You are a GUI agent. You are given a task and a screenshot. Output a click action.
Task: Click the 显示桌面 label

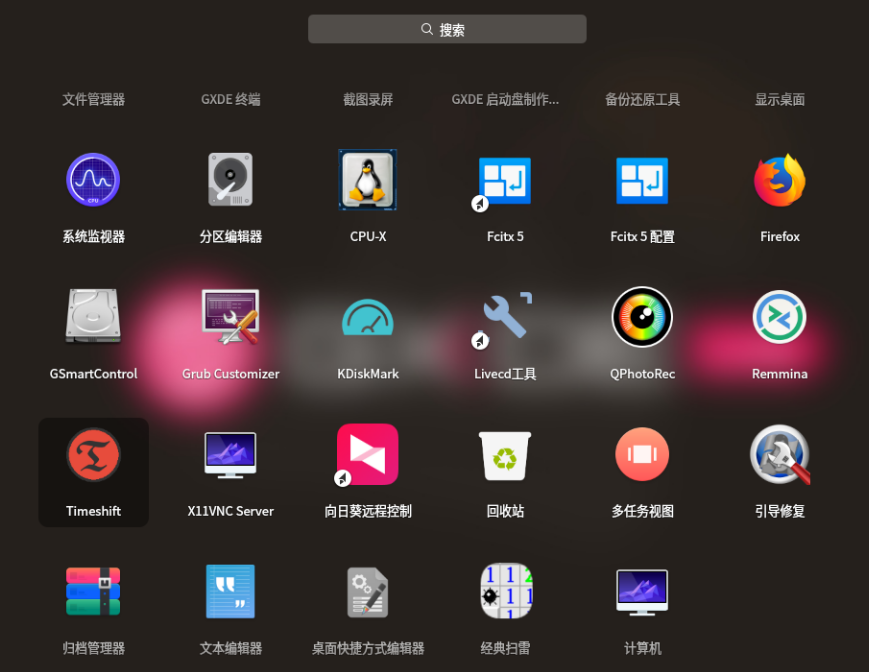point(780,100)
